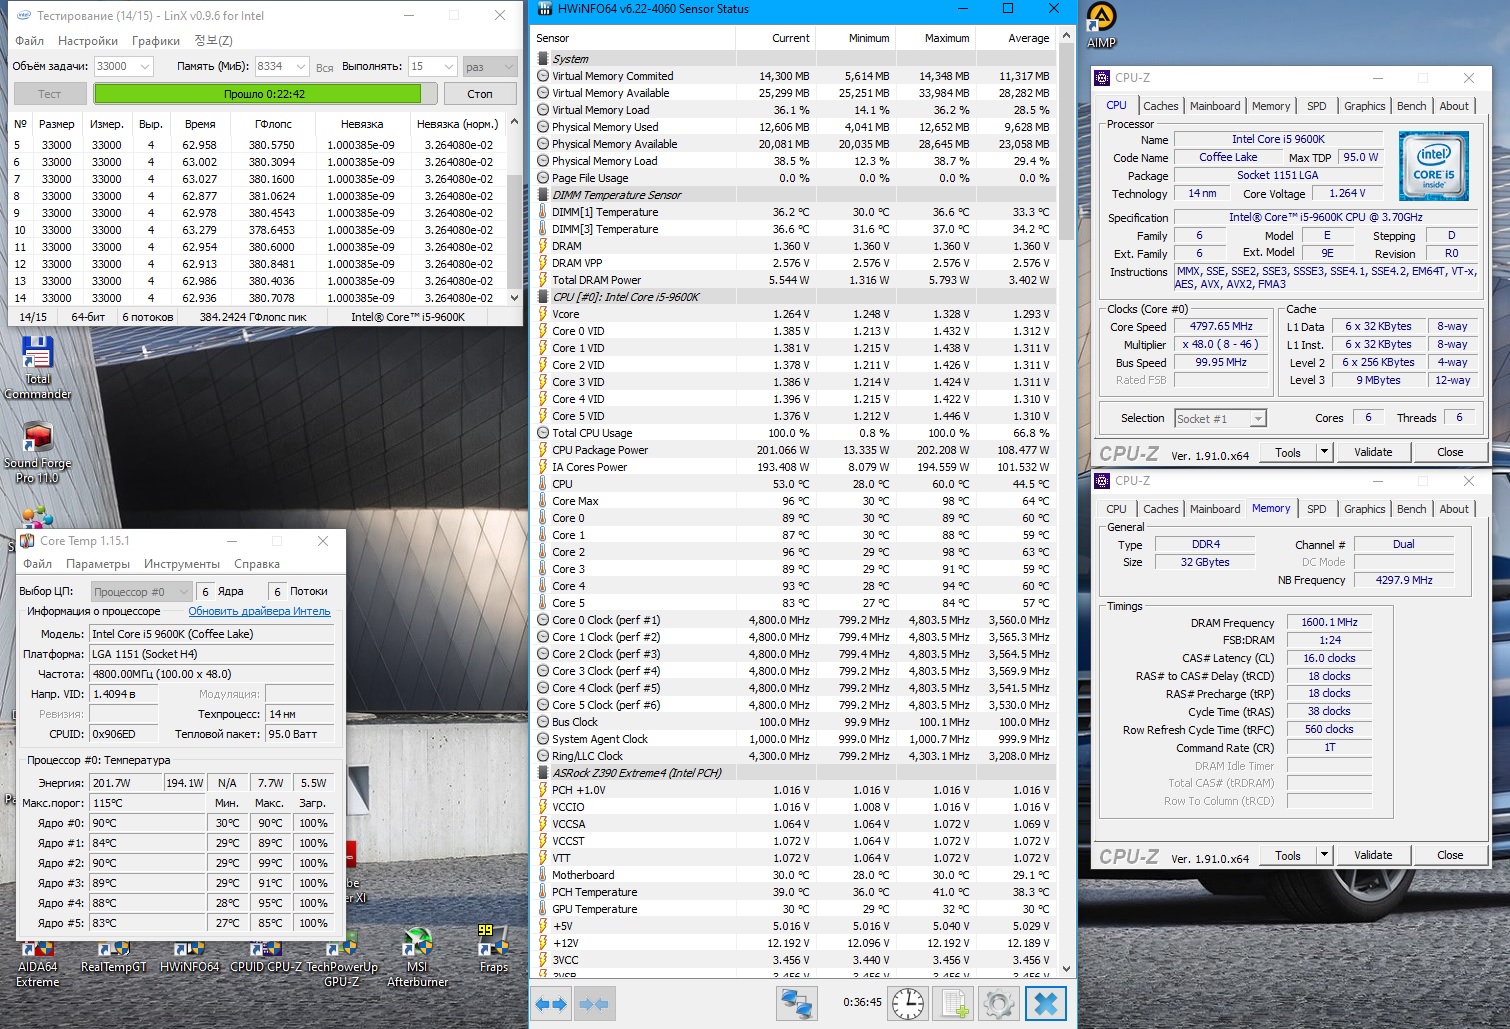Click the LinX results table scrollbar
The width and height of the screenshot is (1510, 1029).
(515, 210)
